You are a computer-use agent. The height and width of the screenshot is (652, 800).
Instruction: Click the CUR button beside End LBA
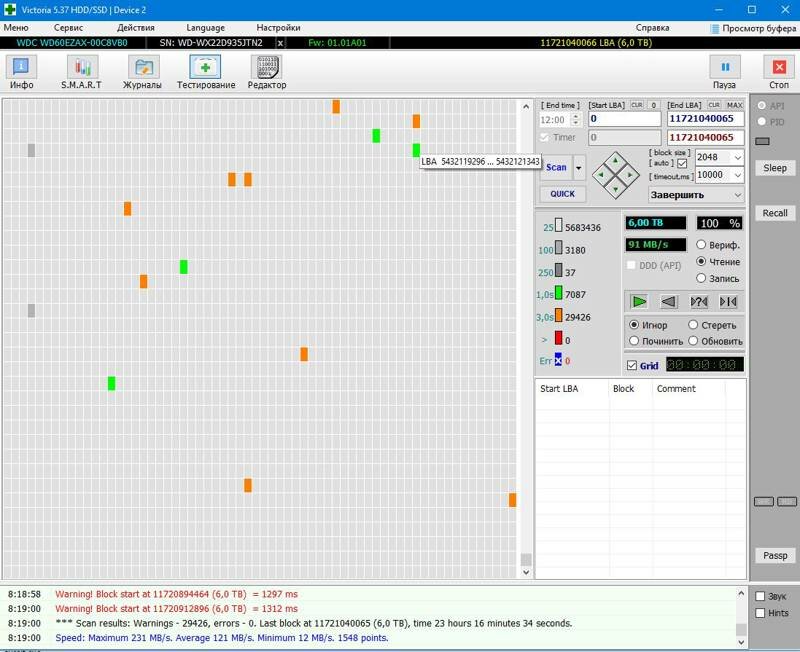[x=714, y=105]
